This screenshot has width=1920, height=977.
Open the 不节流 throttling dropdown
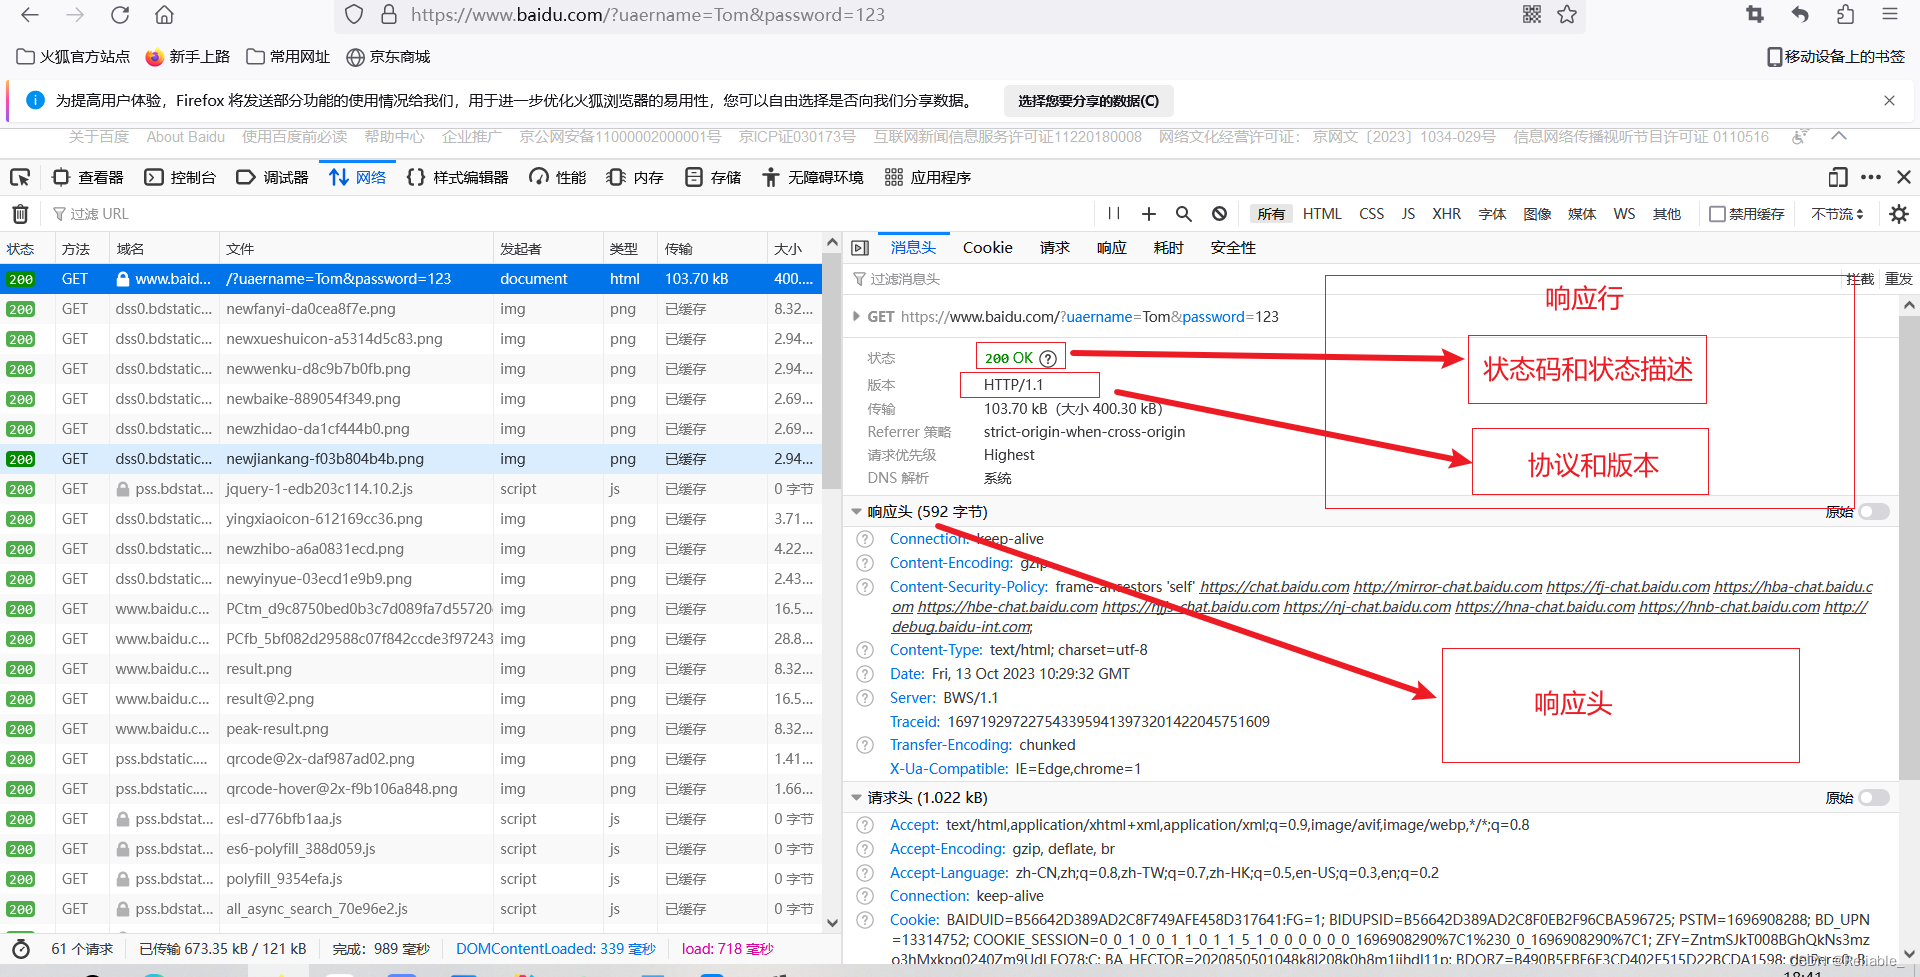pos(1838,214)
